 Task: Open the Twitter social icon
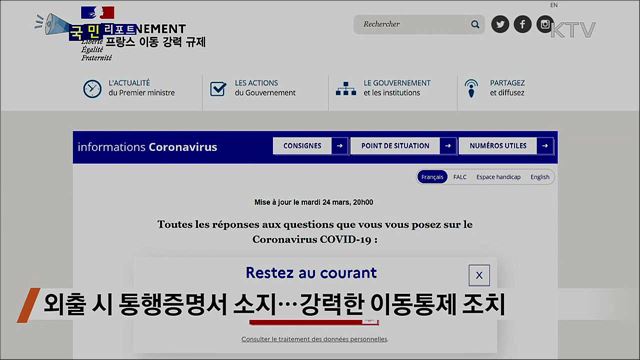[500, 24]
